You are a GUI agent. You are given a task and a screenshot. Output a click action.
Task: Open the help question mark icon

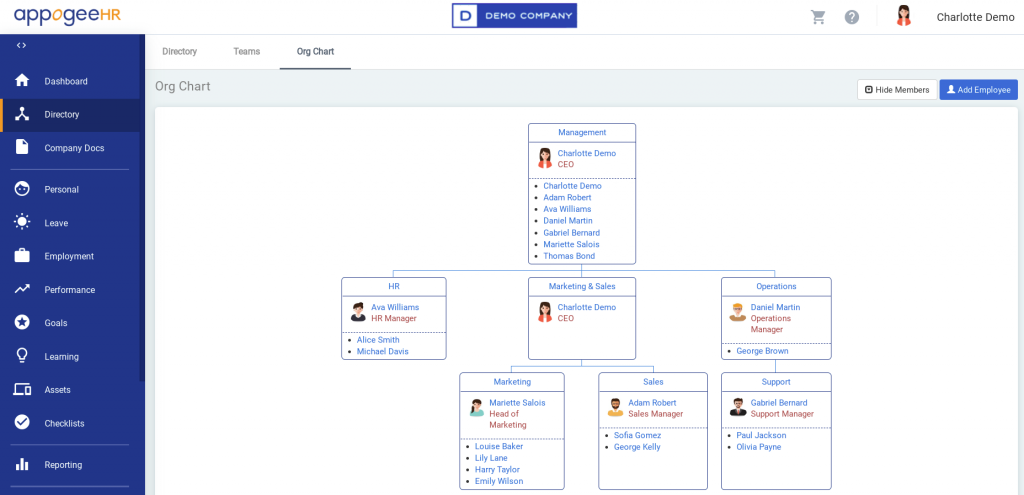852,17
